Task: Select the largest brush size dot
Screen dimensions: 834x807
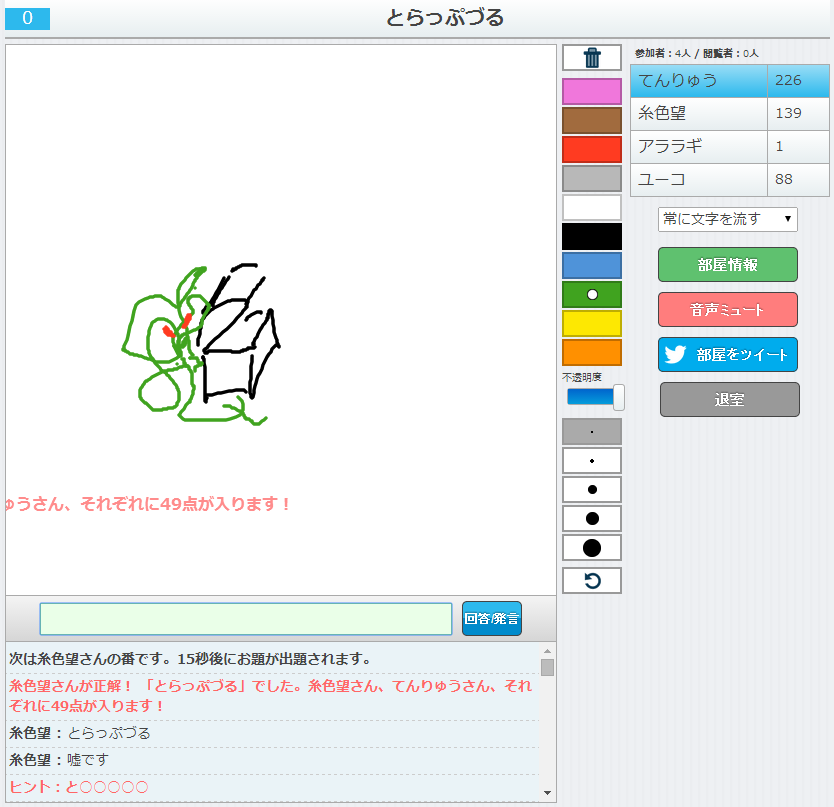Action: click(591, 547)
